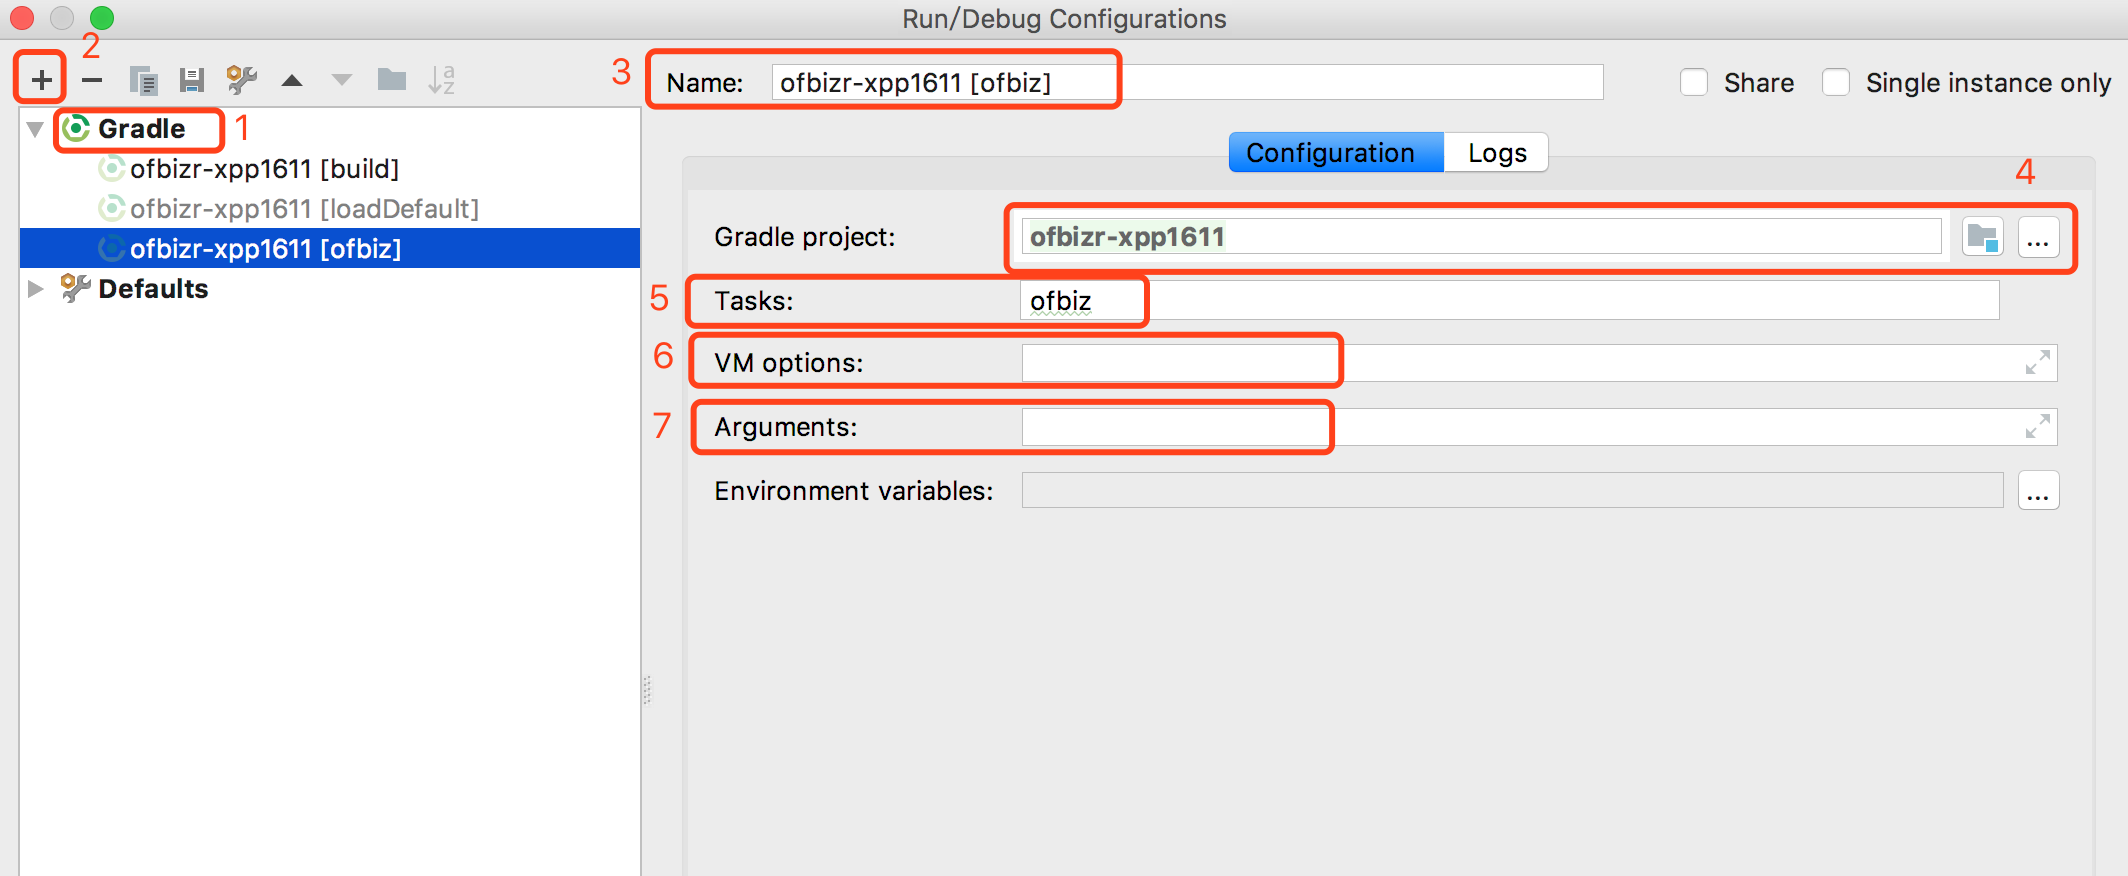This screenshot has width=2128, height=876.
Task: Expand the VM options field editor
Action: (x=2037, y=362)
